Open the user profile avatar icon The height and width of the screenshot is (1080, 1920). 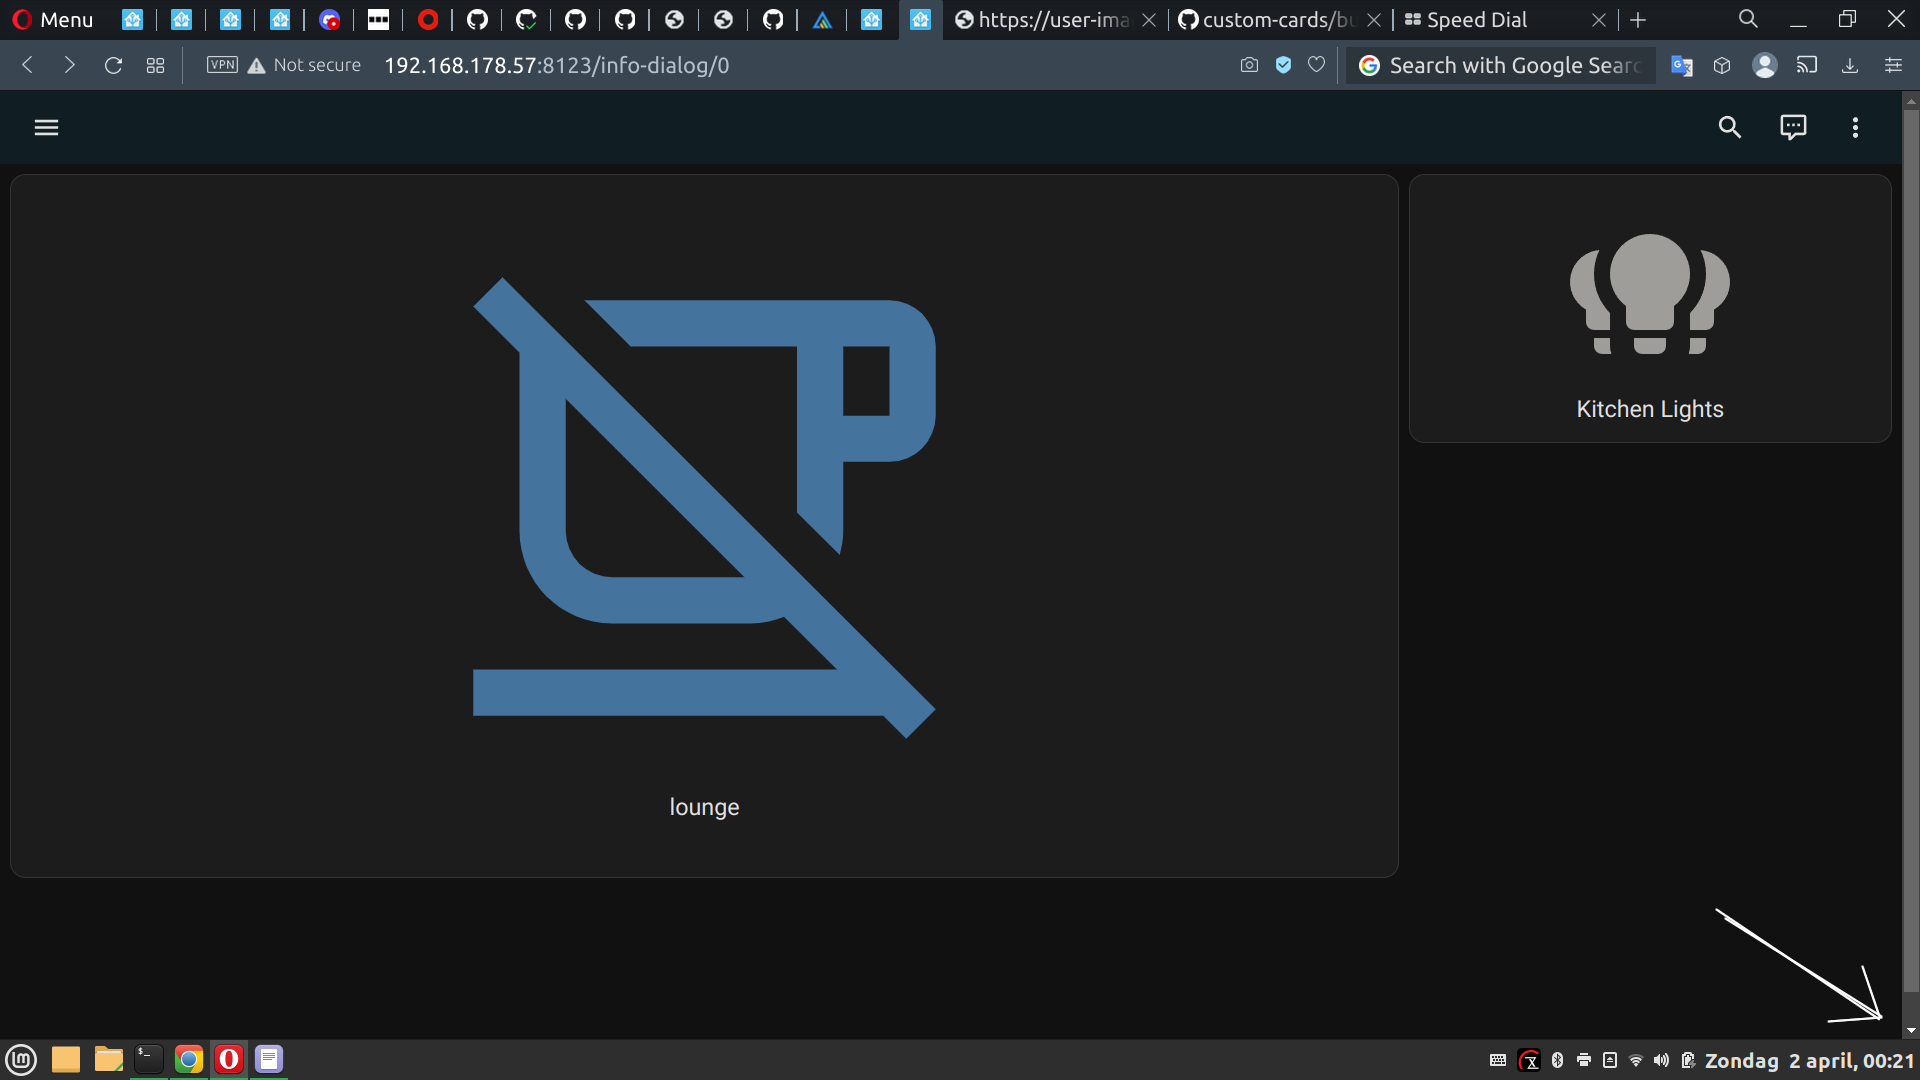[1765, 65]
